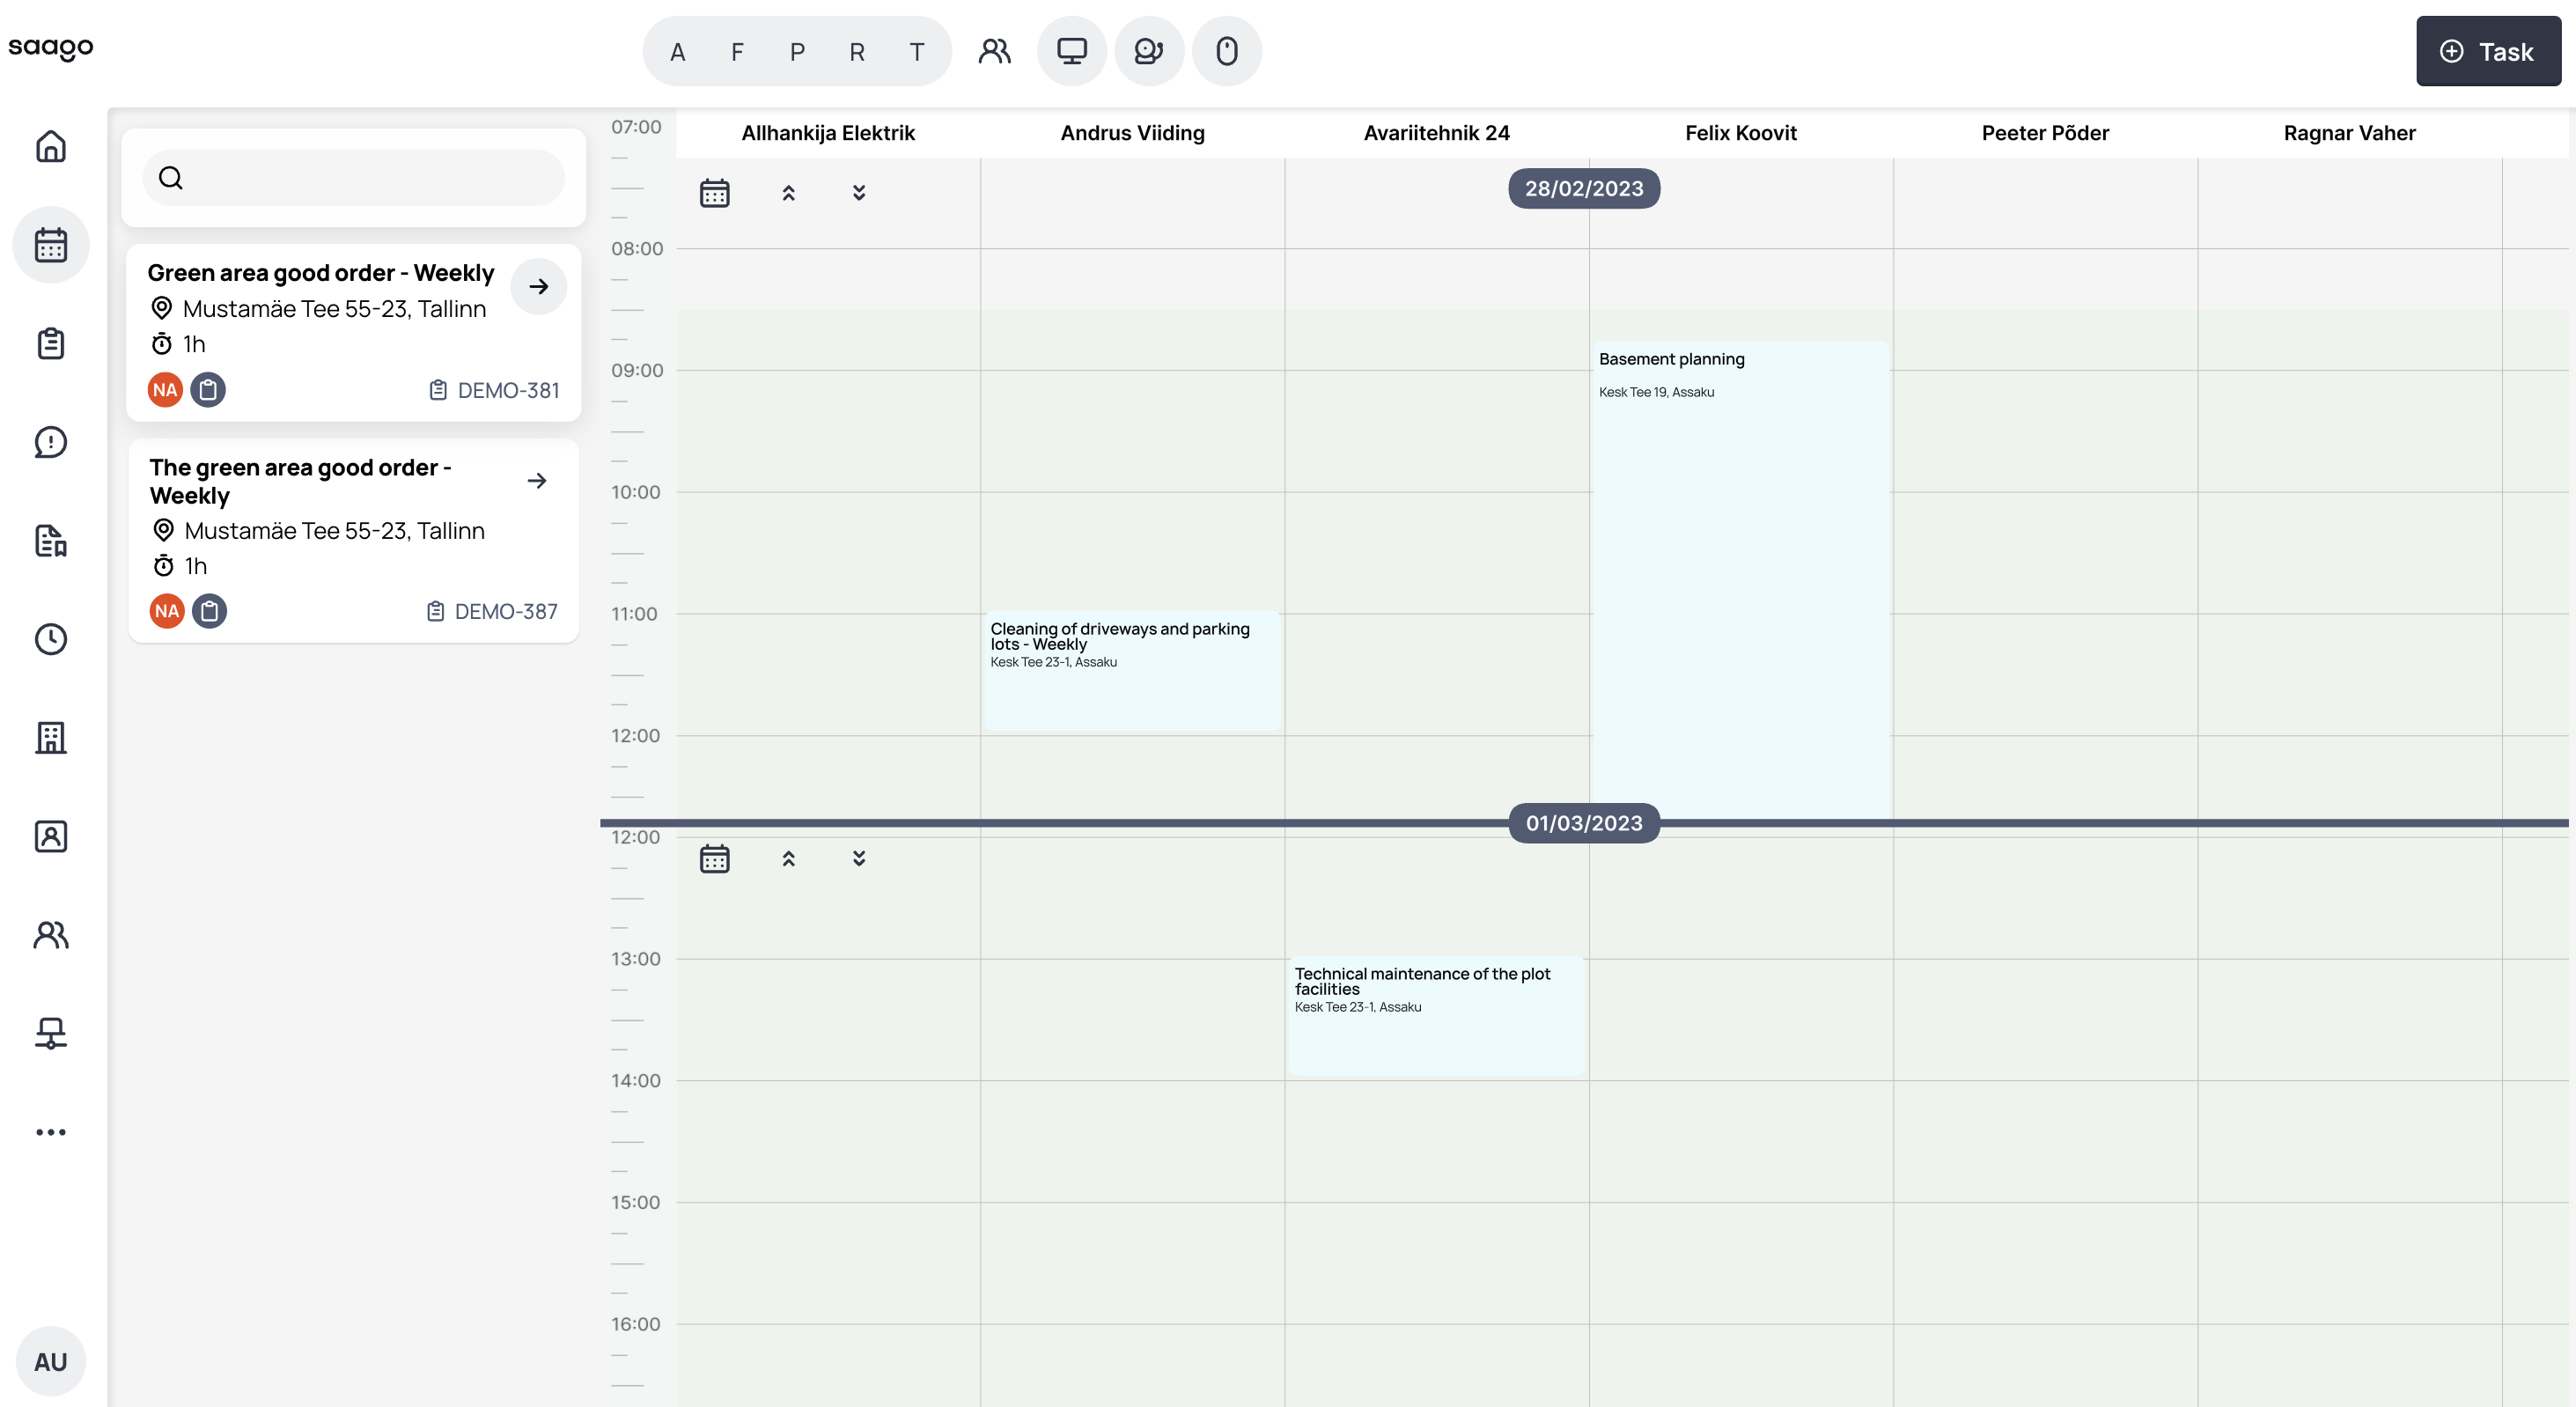2576x1407 pixels.
Task: Click the ellipsis menu at sidebar bottom
Action: point(51,1131)
